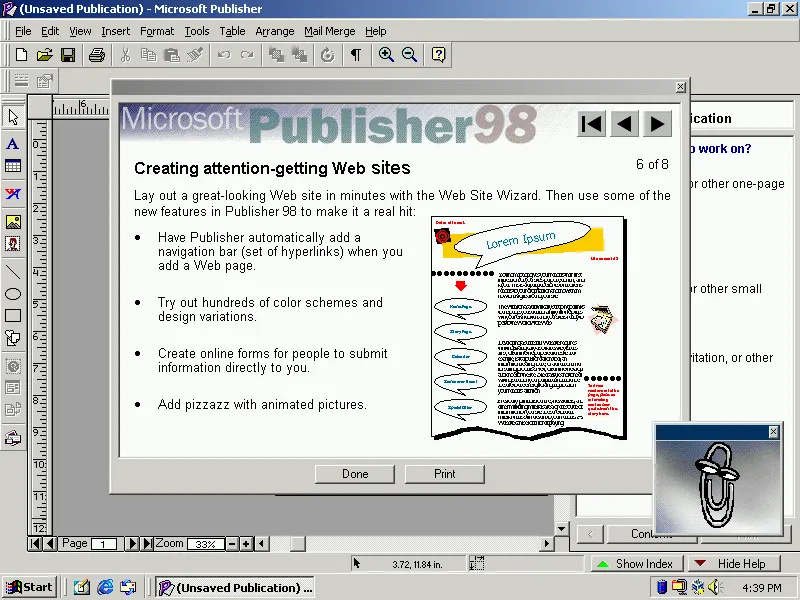Click the Print icon on the toolbar
This screenshot has height=600, width=800.
click(96, 55)
